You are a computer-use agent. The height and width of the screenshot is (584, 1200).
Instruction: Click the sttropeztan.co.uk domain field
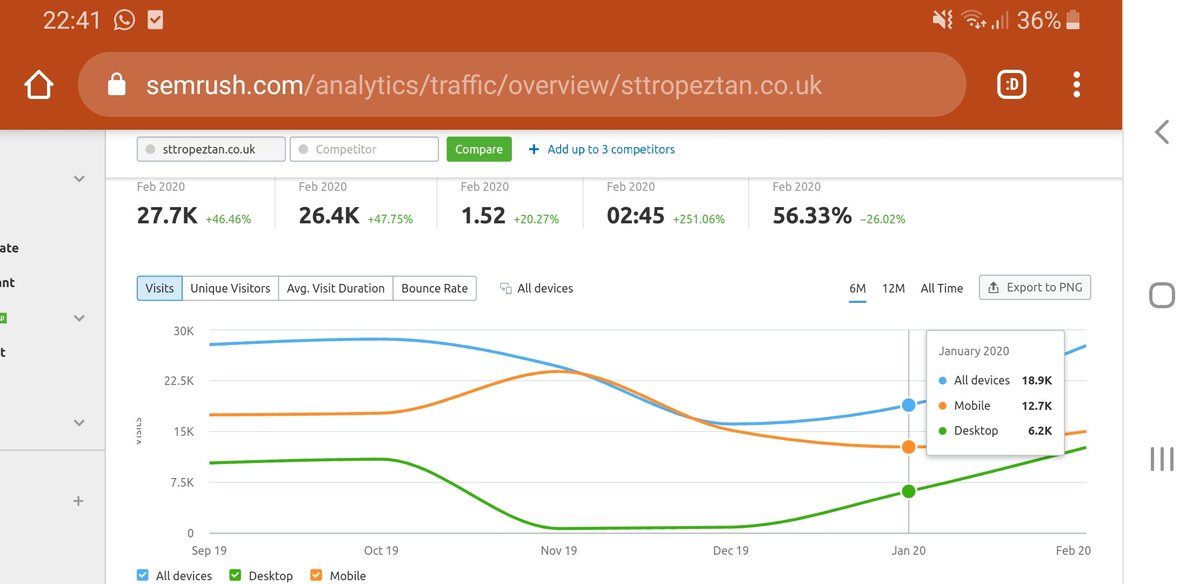(211, 149)
